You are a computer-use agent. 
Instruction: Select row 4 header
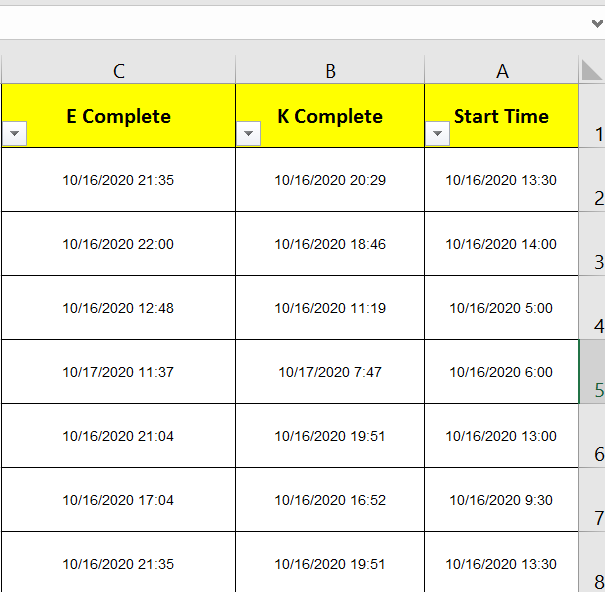[592, 308]
